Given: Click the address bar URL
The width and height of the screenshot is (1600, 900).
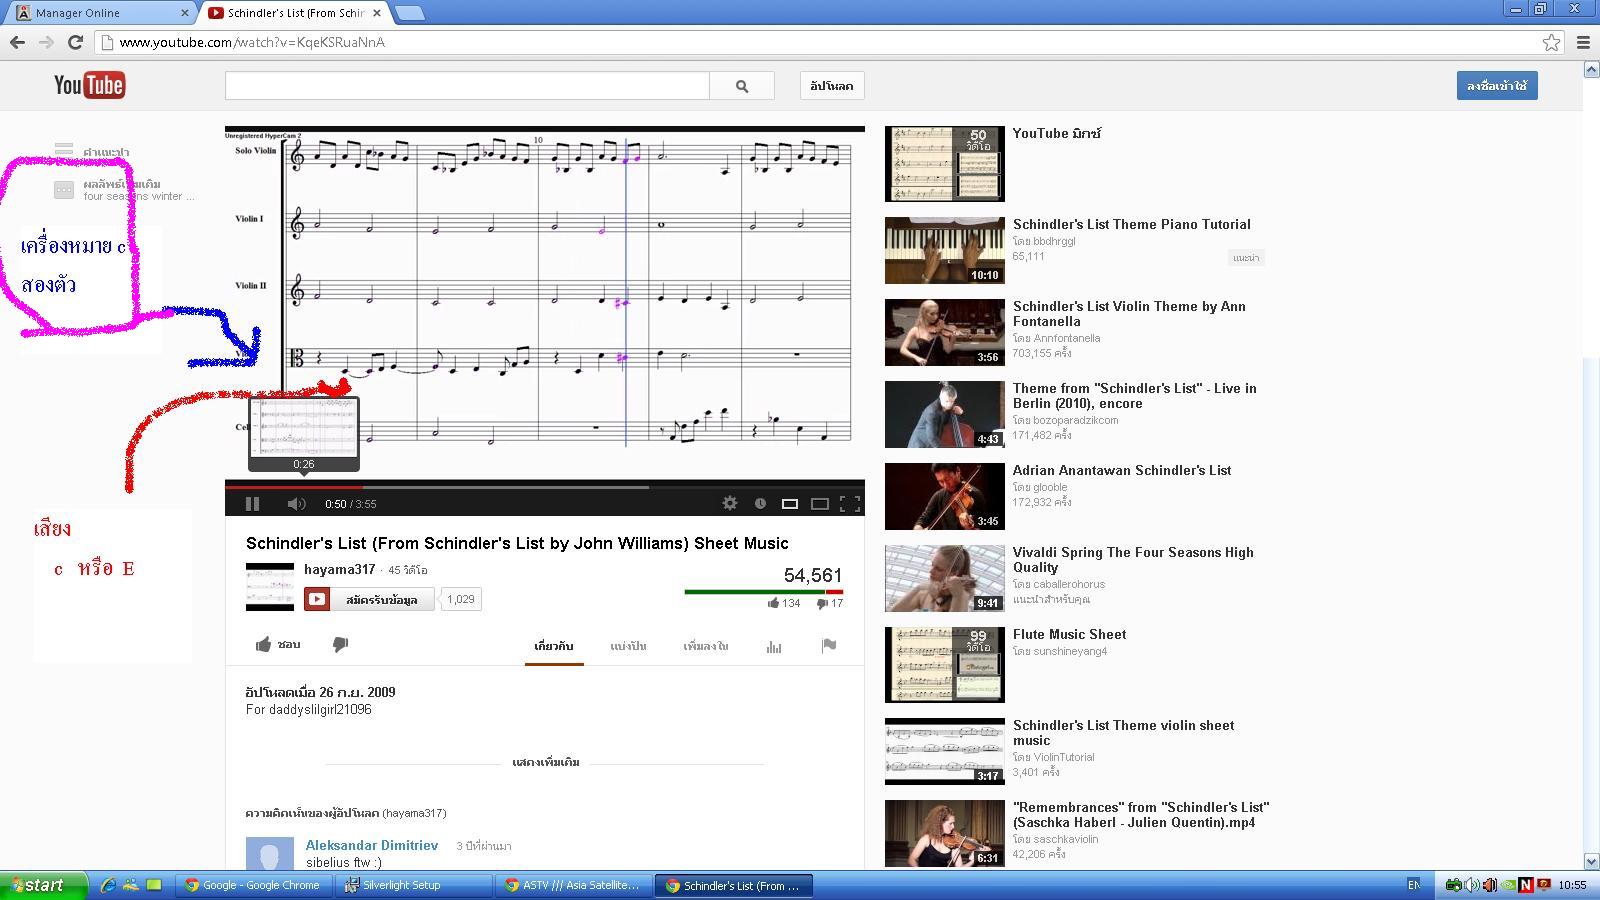Looking at the screenshot, I should click(x=252, y=42).
